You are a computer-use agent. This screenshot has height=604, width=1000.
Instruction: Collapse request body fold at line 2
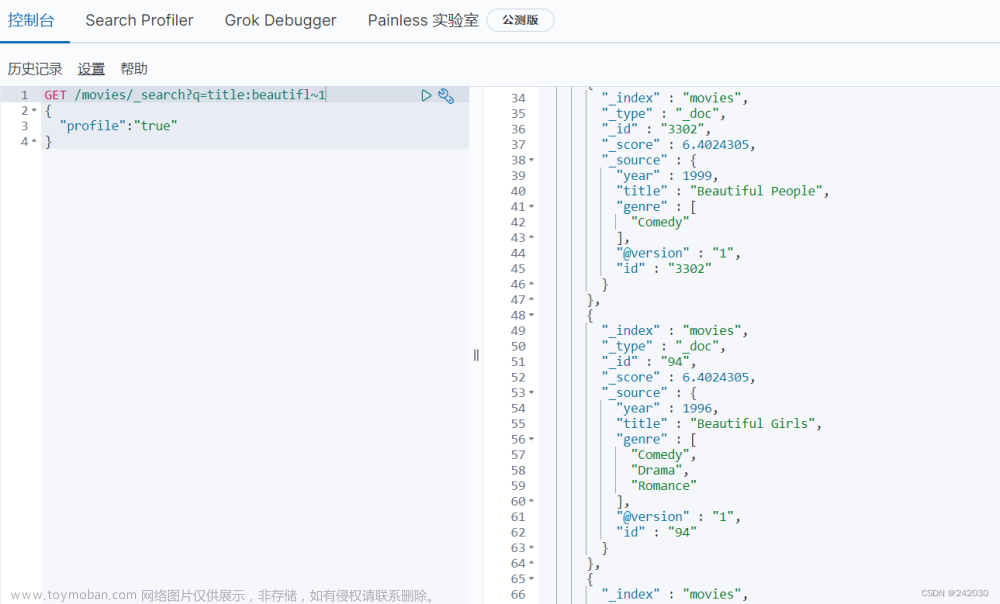pos(34,110)
